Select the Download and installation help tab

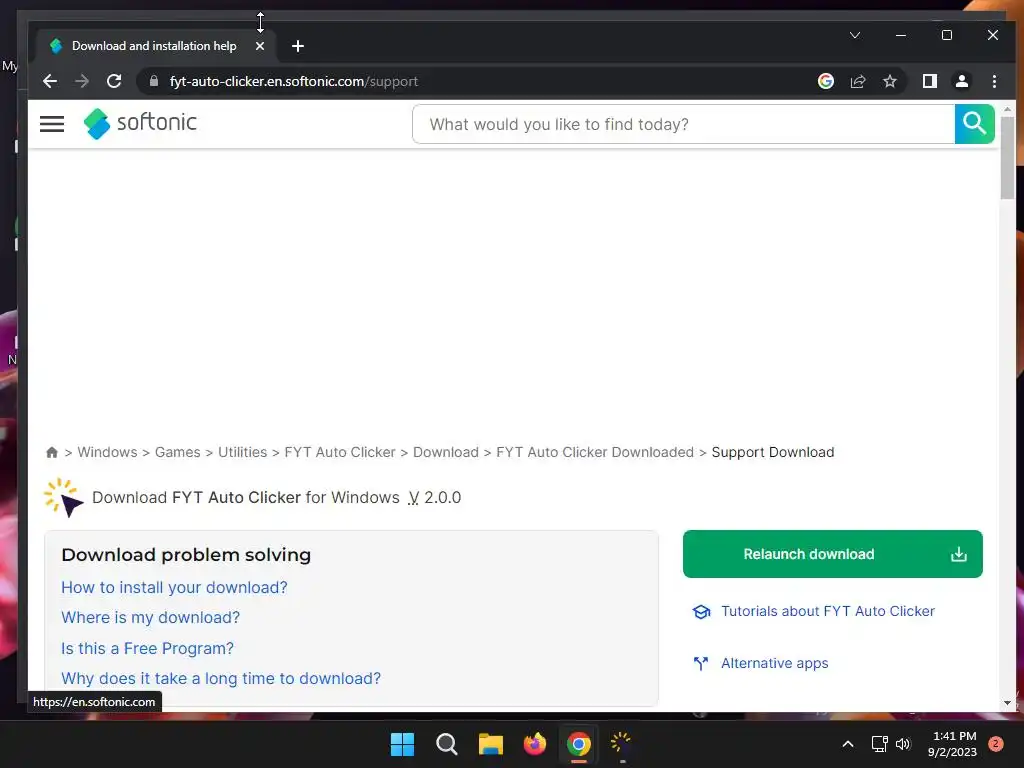pyautogui.click(x=154, y=46)
